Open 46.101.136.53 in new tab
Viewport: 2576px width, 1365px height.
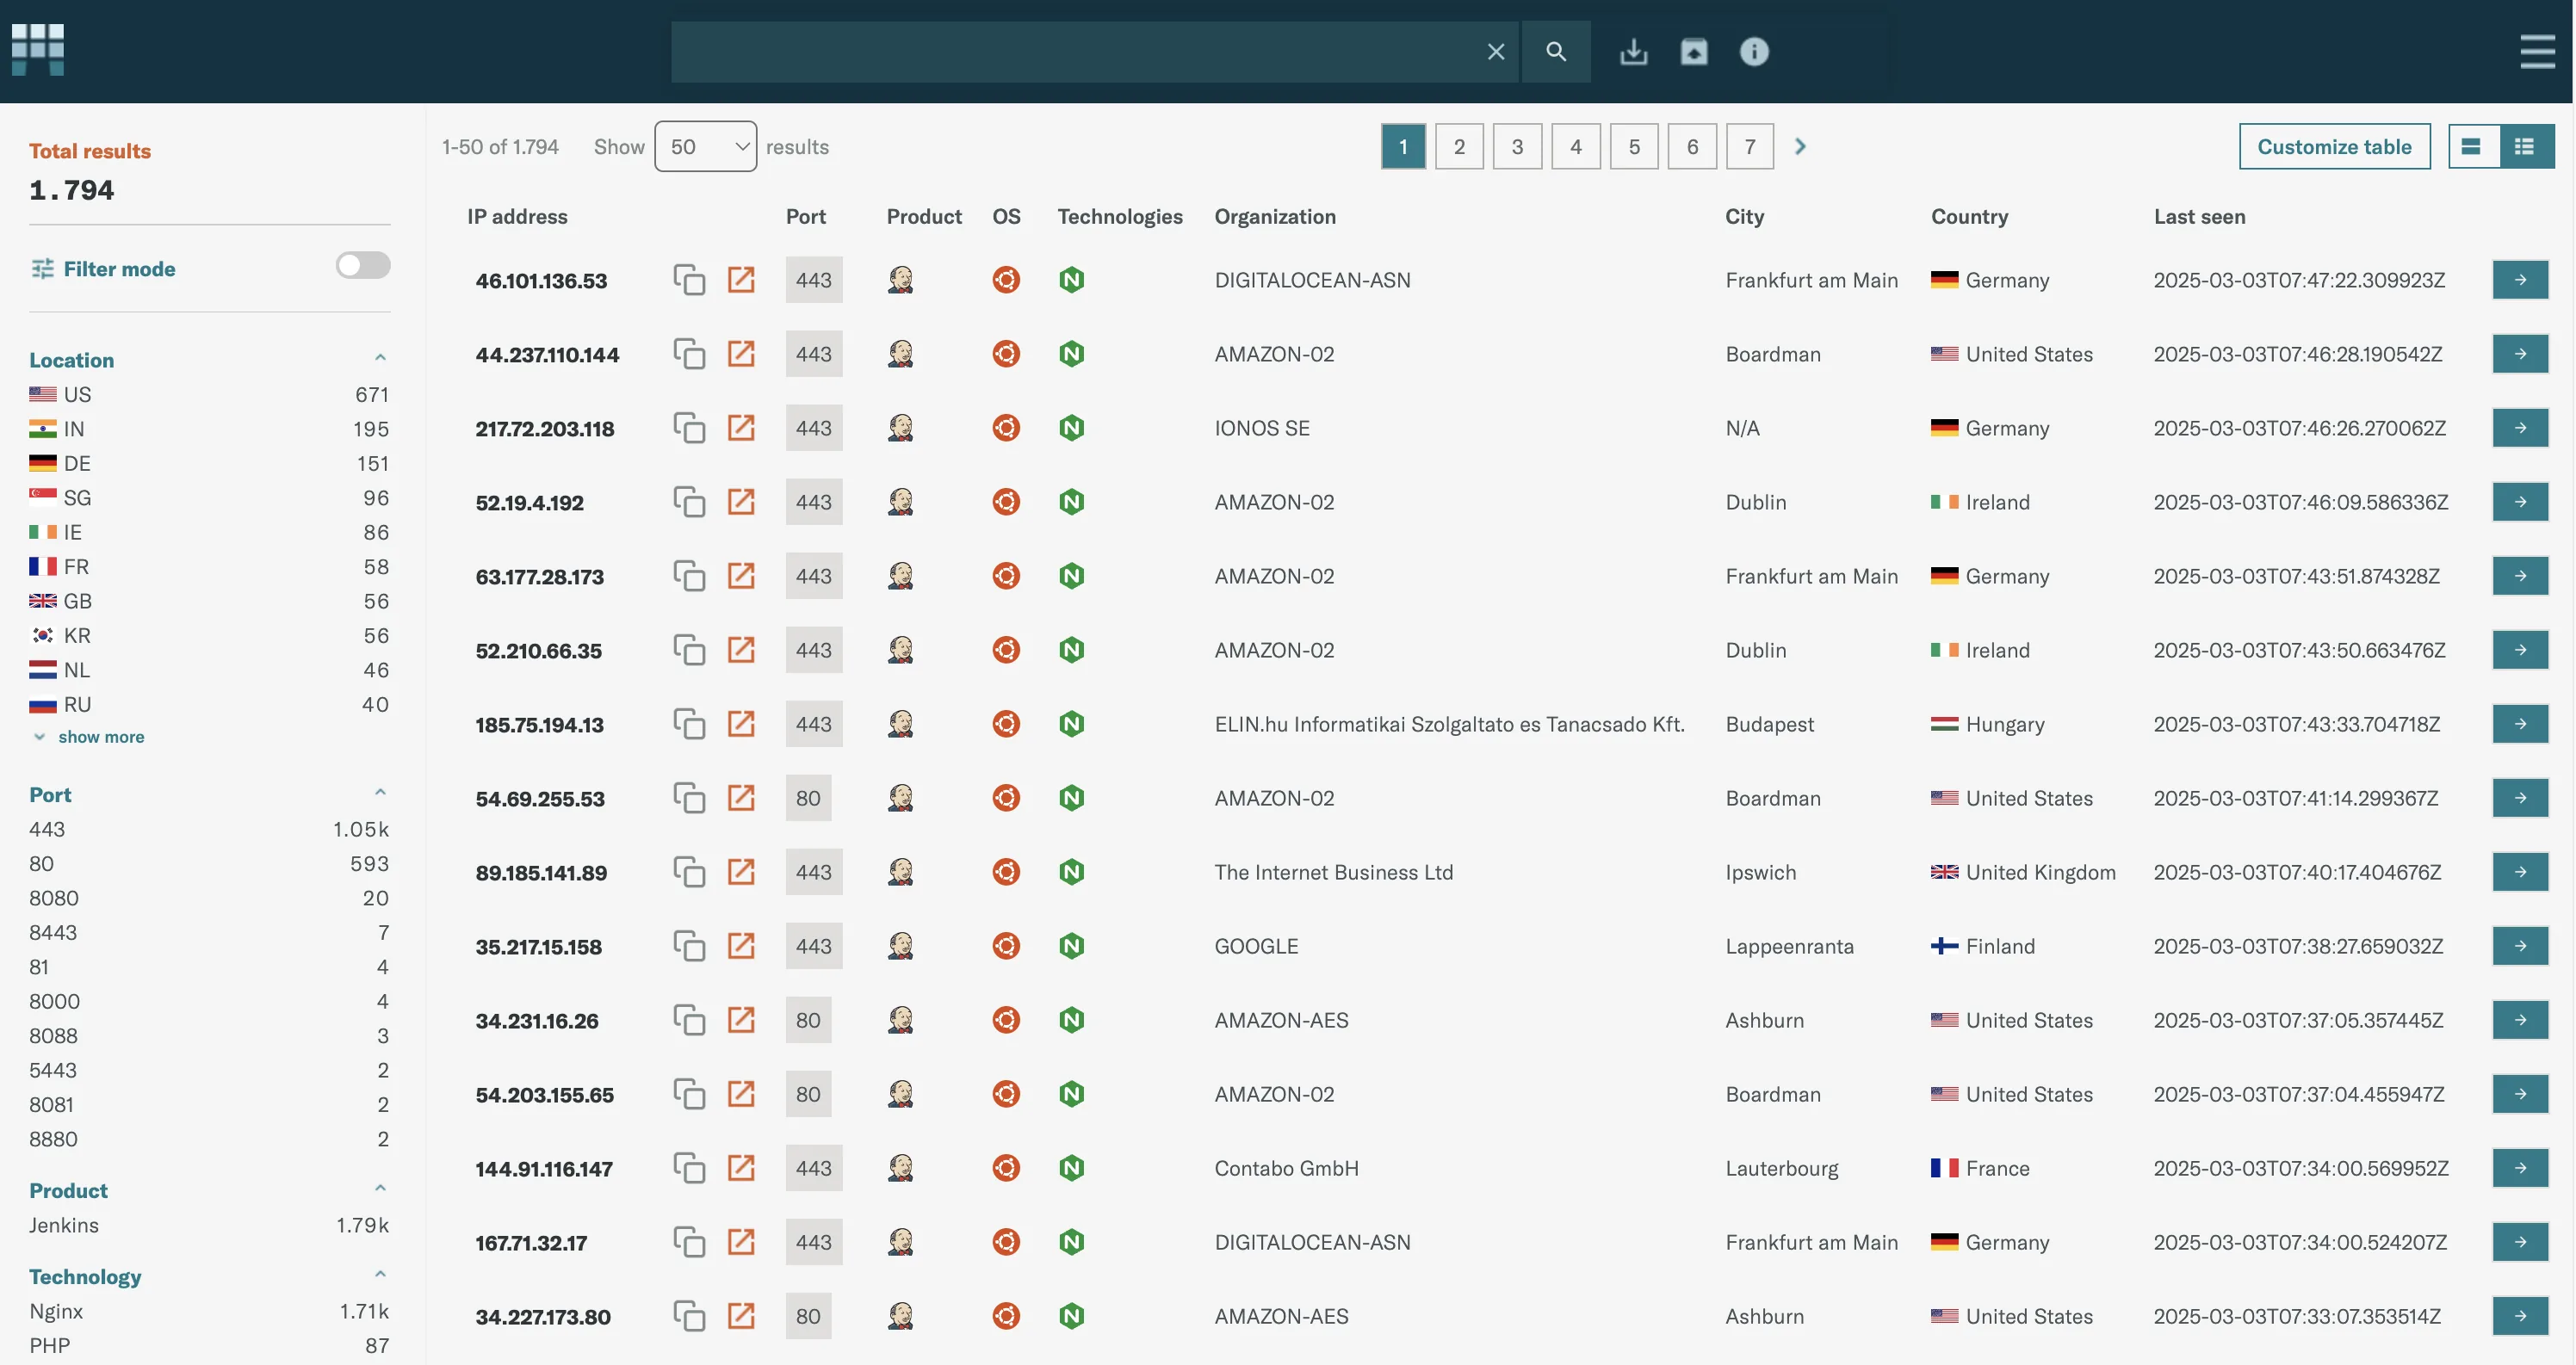point(741,280)
